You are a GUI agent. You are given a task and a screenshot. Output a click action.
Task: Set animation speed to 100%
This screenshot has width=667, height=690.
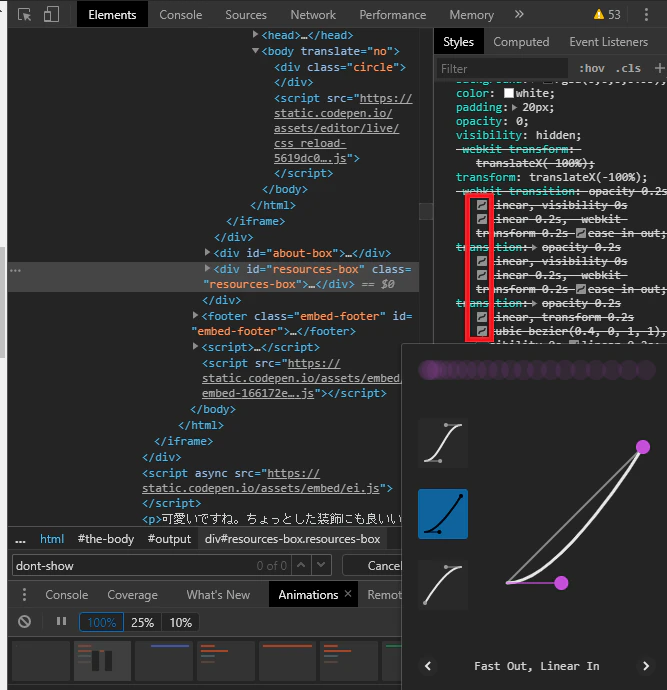click(102, 622)
